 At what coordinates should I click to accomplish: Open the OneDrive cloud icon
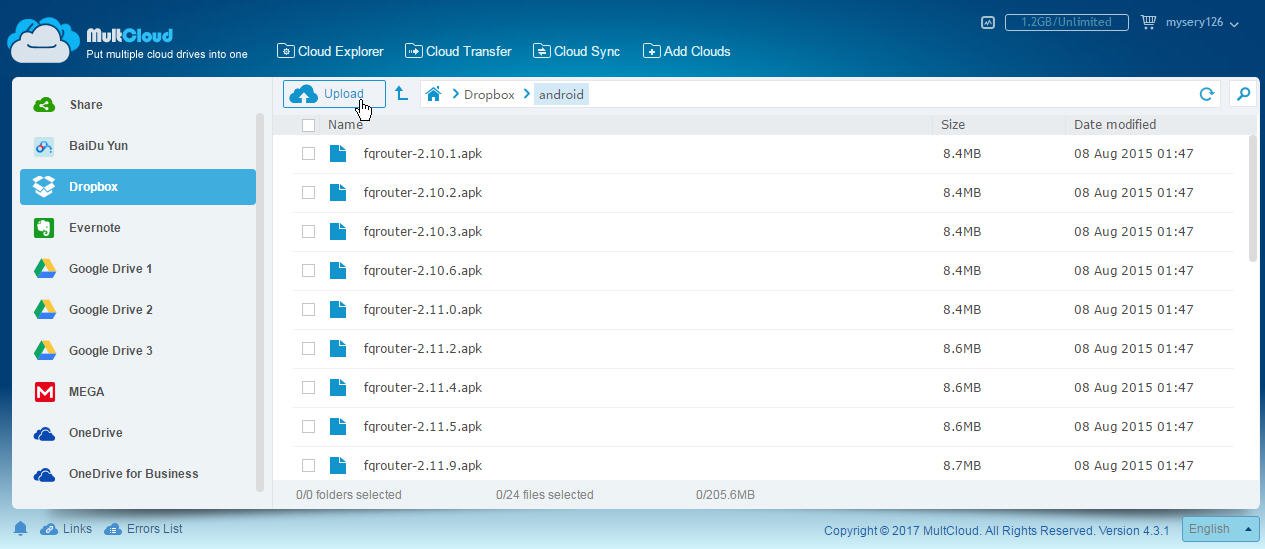[44, 433]
